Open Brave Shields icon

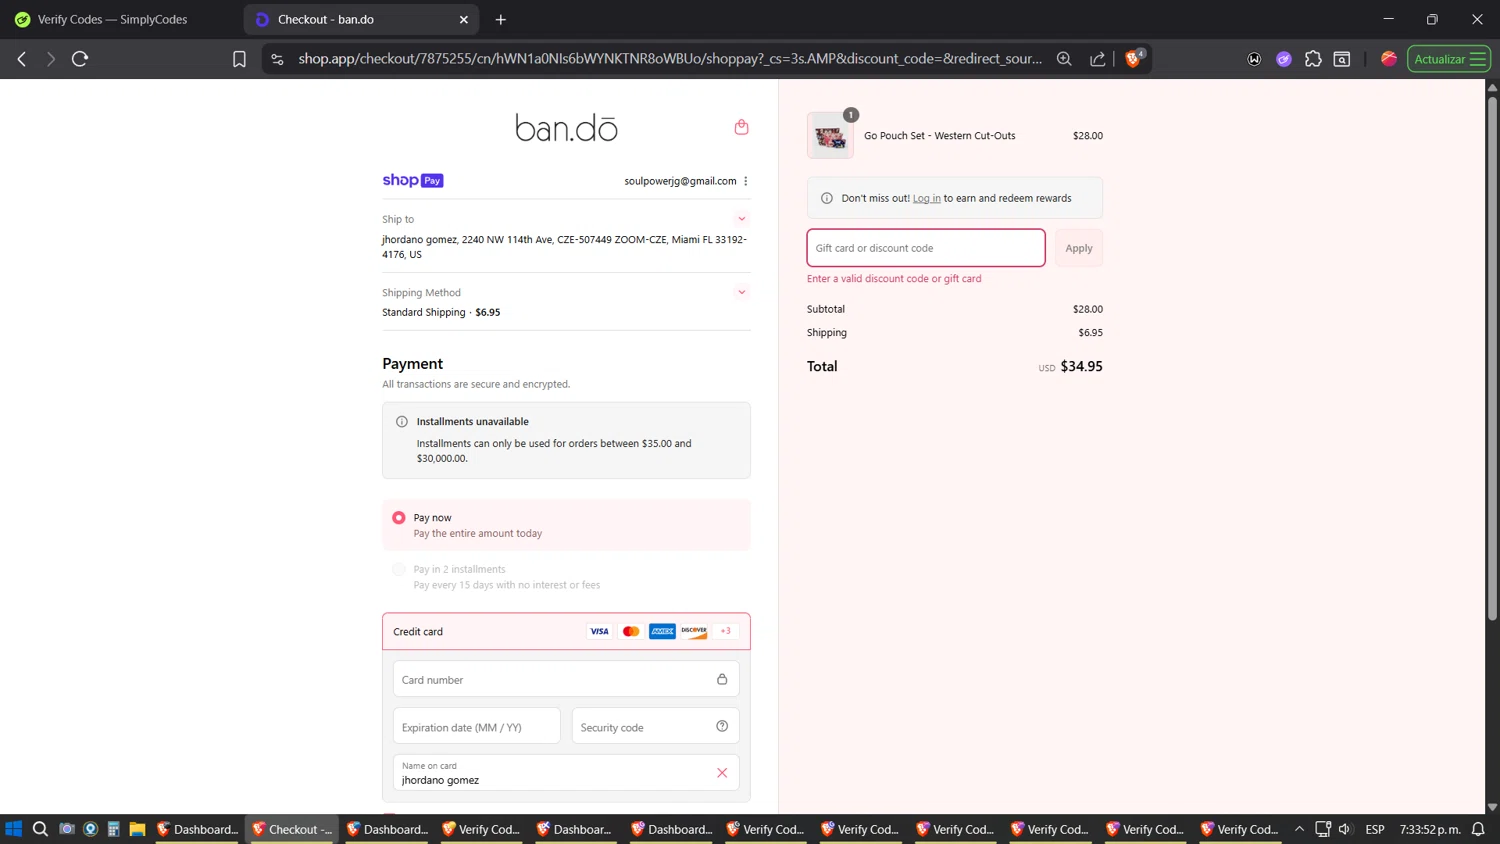pos(1134,58)
